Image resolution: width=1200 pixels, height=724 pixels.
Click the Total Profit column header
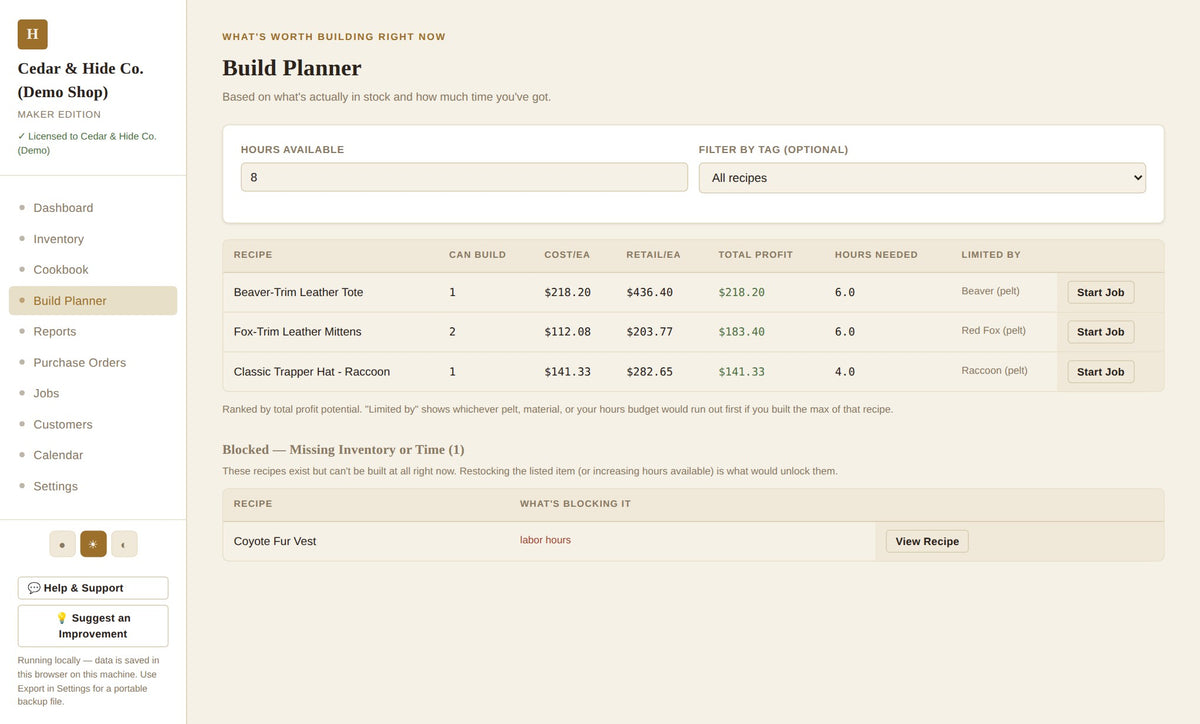coord(755,255)
